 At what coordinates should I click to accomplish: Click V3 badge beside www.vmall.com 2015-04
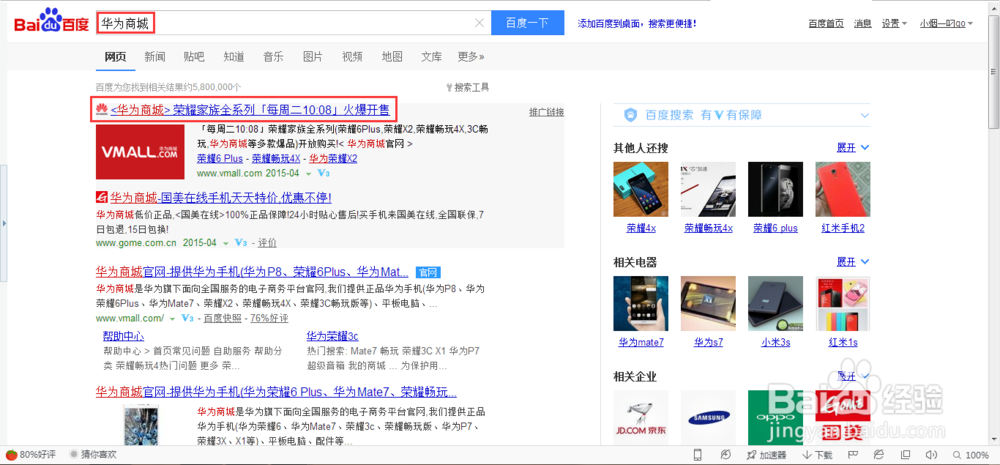[323, 173]
